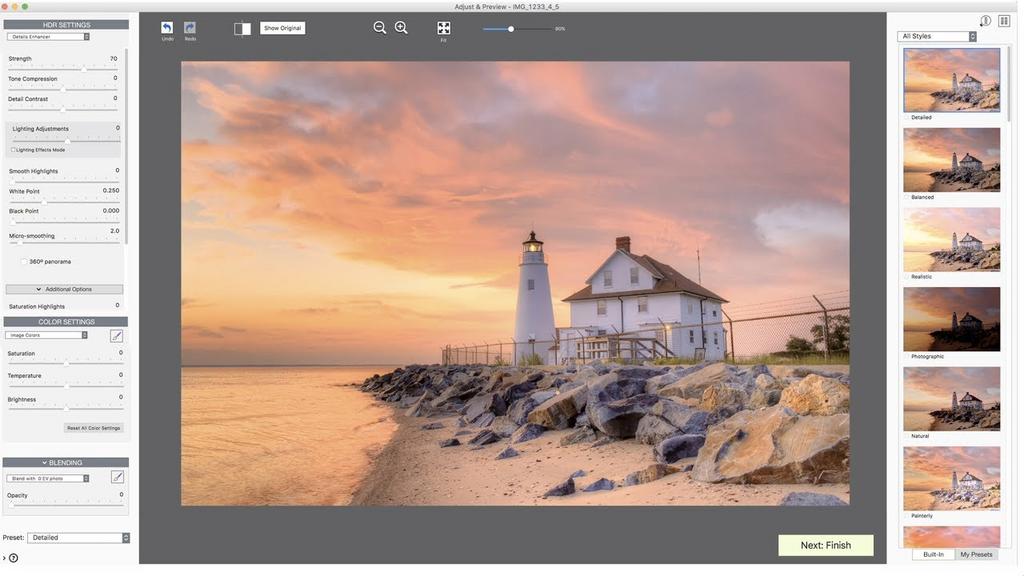Open the All Styles filter dropdown
Viewport: 1024px width, 576px height.
[936, 37]
